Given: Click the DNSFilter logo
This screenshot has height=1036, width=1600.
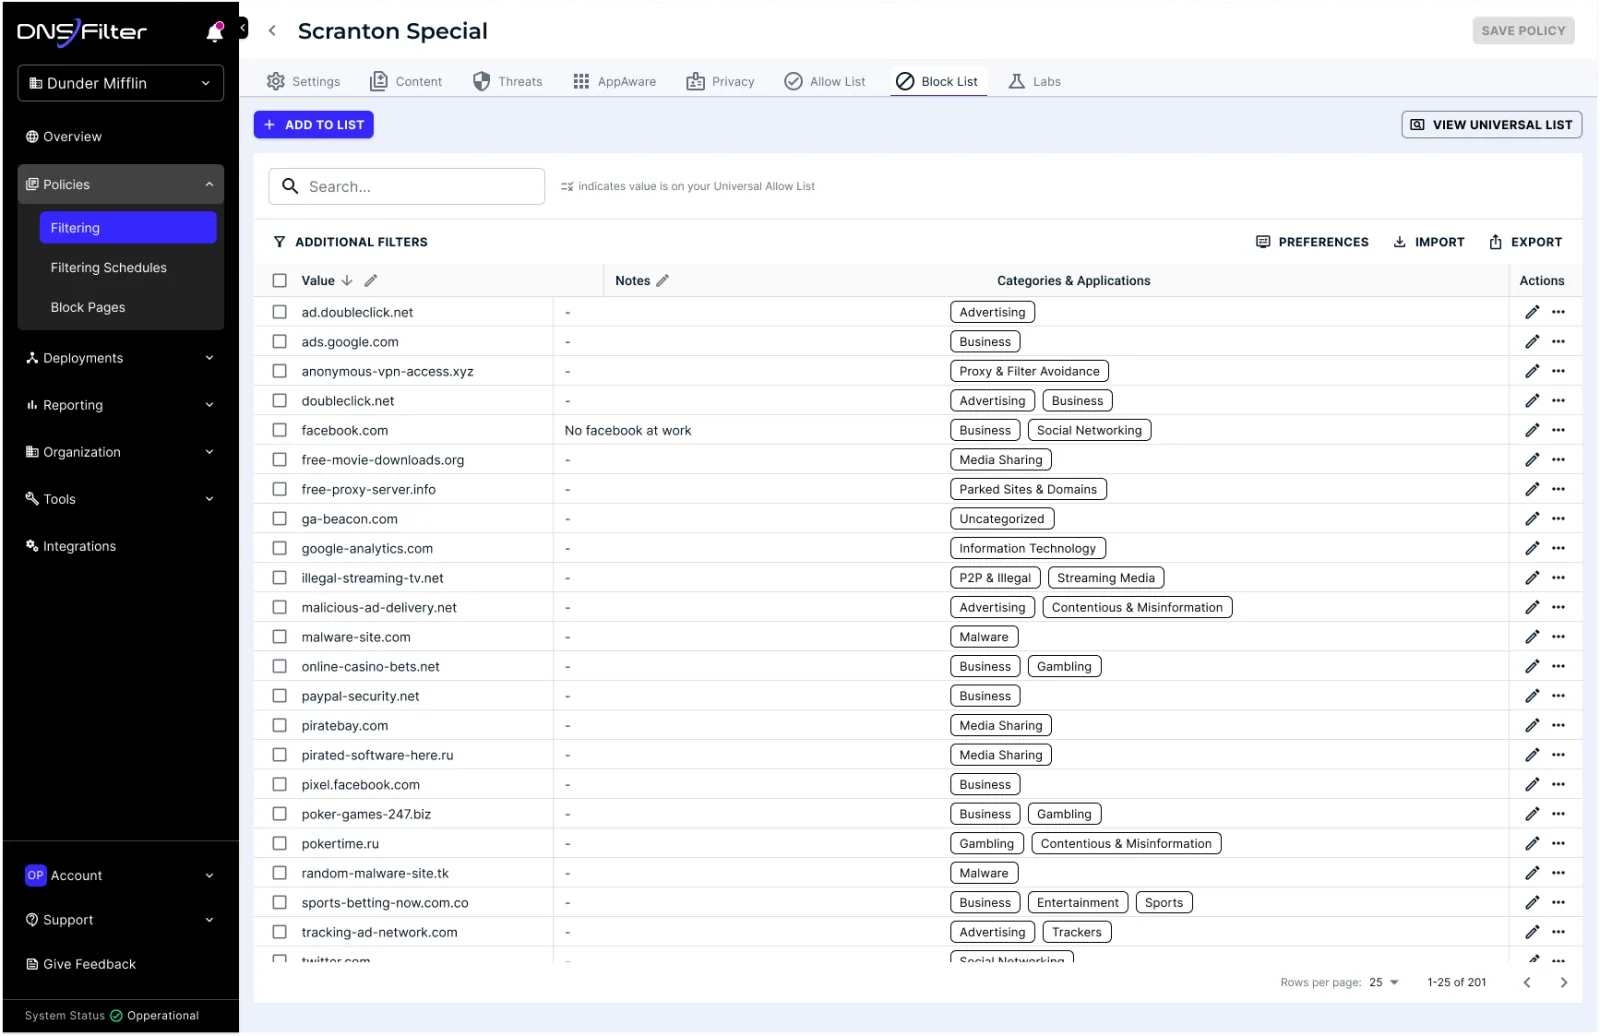Looking at the screenshot, I should (82, 32).
